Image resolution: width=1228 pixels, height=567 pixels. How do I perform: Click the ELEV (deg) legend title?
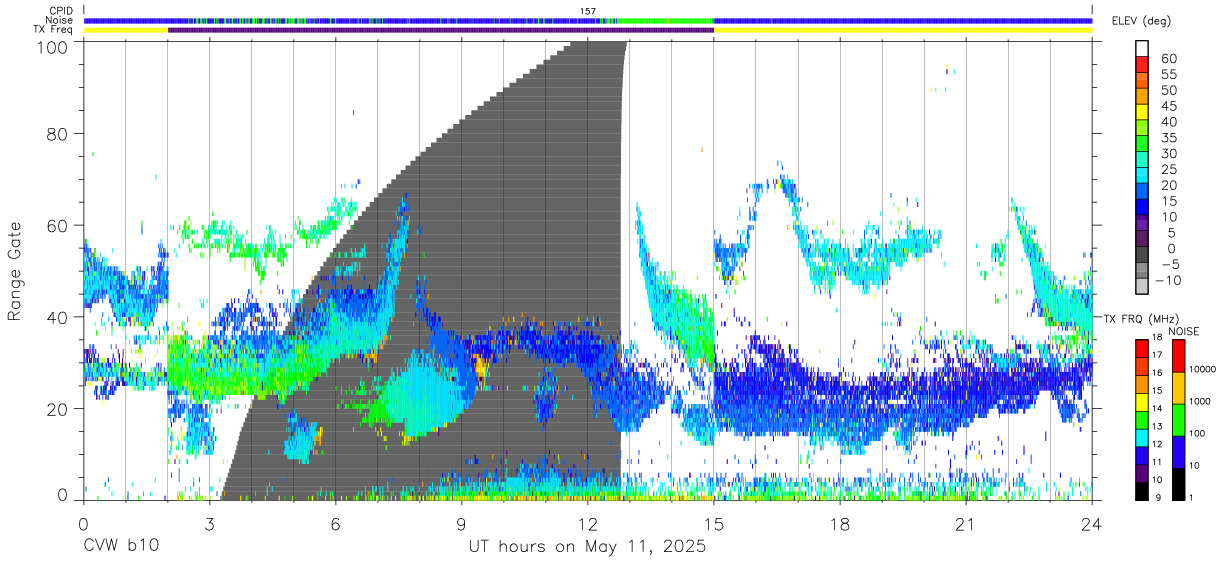coord(1141,21)
